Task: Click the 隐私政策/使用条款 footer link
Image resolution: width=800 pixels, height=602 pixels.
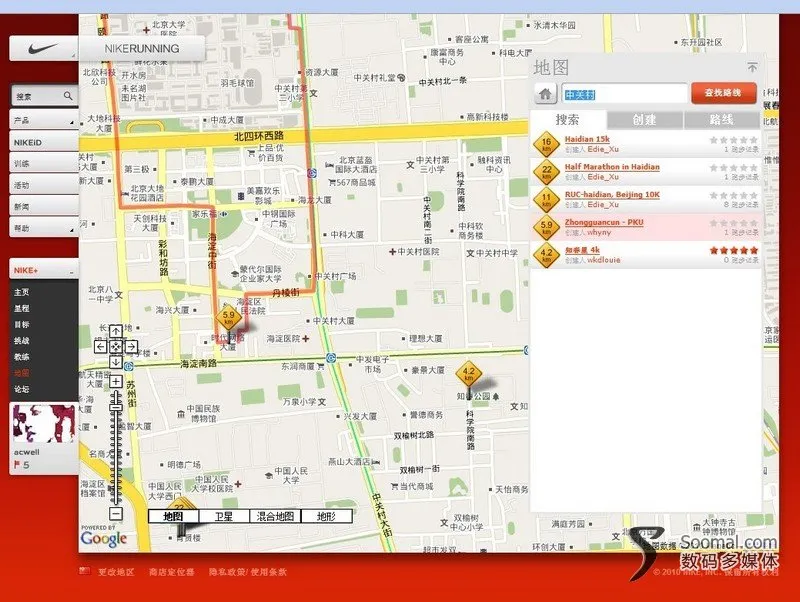Action: [x=247, y=572]
